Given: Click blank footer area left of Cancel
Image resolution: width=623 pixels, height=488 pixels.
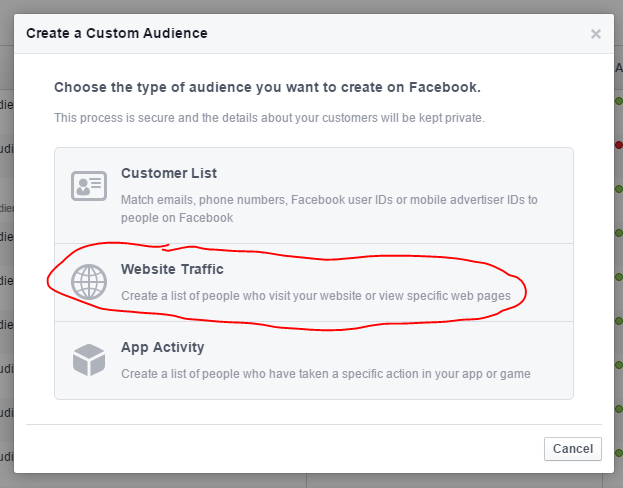Looking at the screenshot, I should [278, 449].
